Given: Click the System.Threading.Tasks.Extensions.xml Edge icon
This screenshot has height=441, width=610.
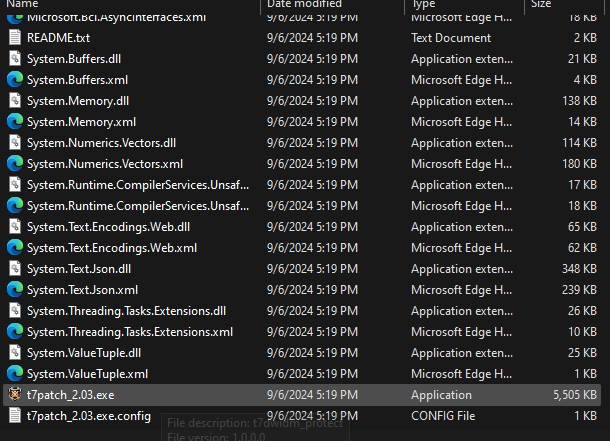Looking at the screenshot, I should (15, 331).
